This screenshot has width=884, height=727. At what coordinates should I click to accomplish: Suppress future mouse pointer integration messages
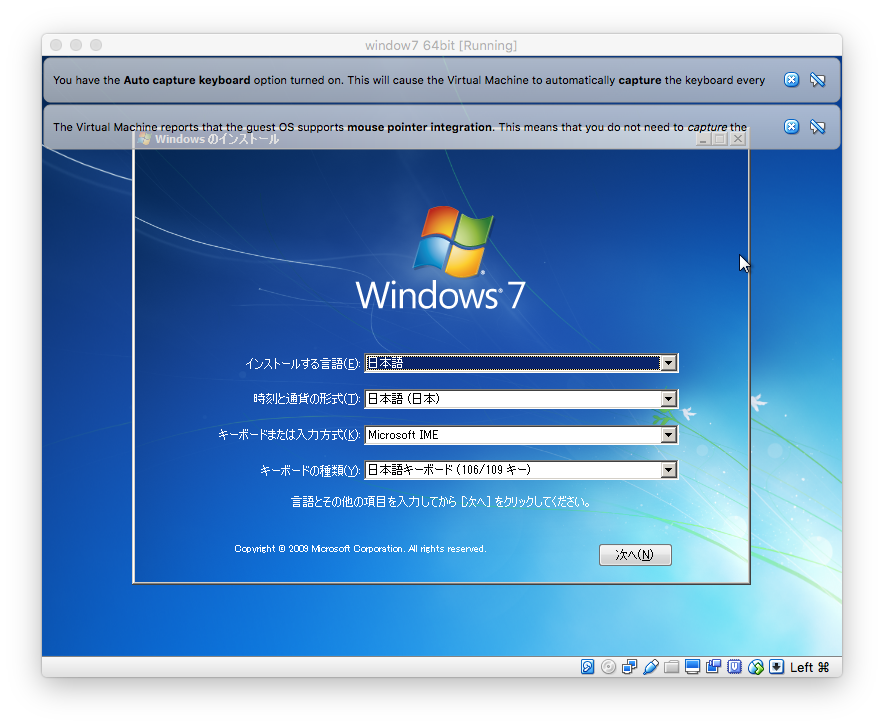pos(817,126)
